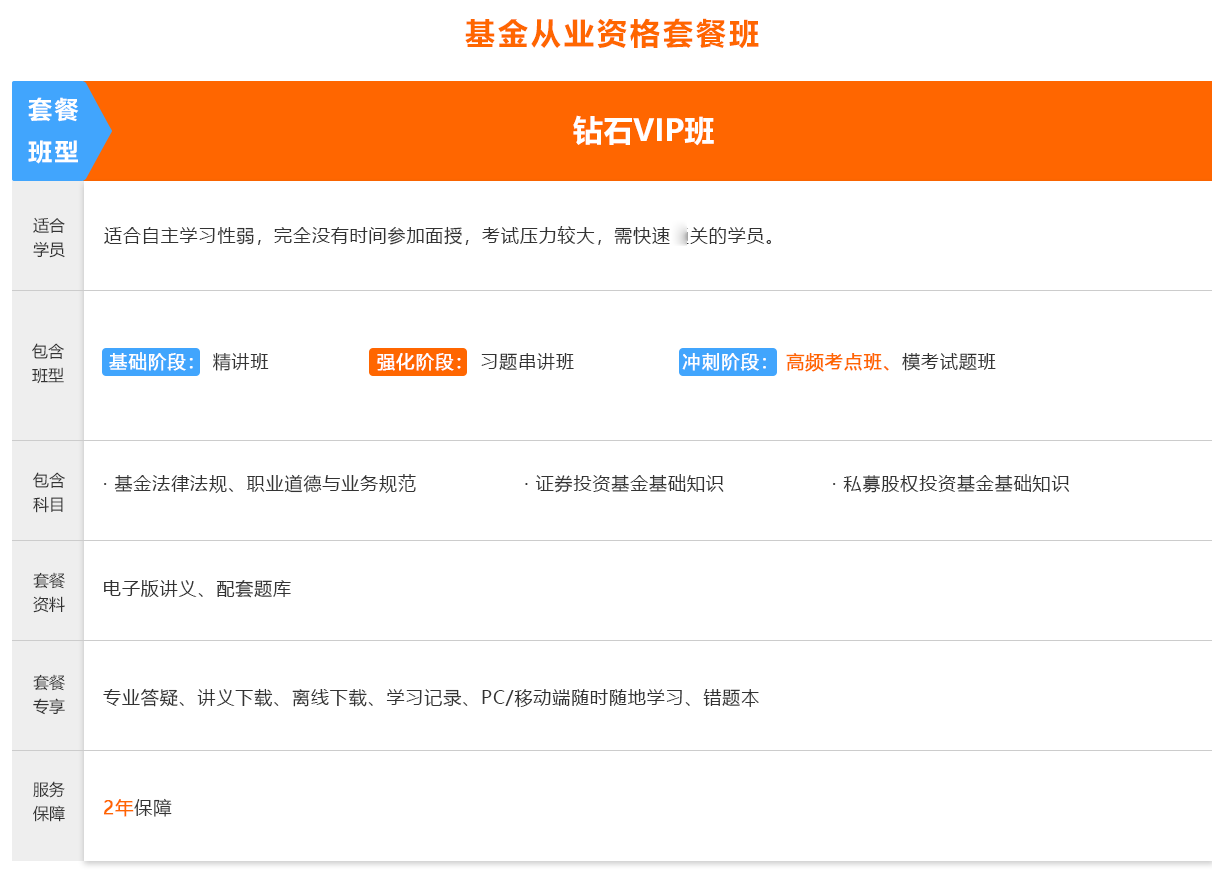Click the 模考试题班 text
1216x873 pixels.
click(x=949, y=362)
